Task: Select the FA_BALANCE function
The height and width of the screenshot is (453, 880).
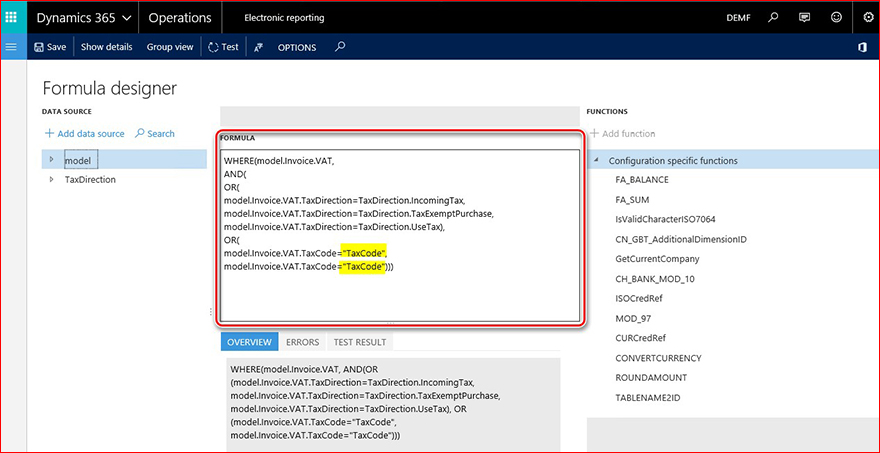Action: [x=641, y=180]
